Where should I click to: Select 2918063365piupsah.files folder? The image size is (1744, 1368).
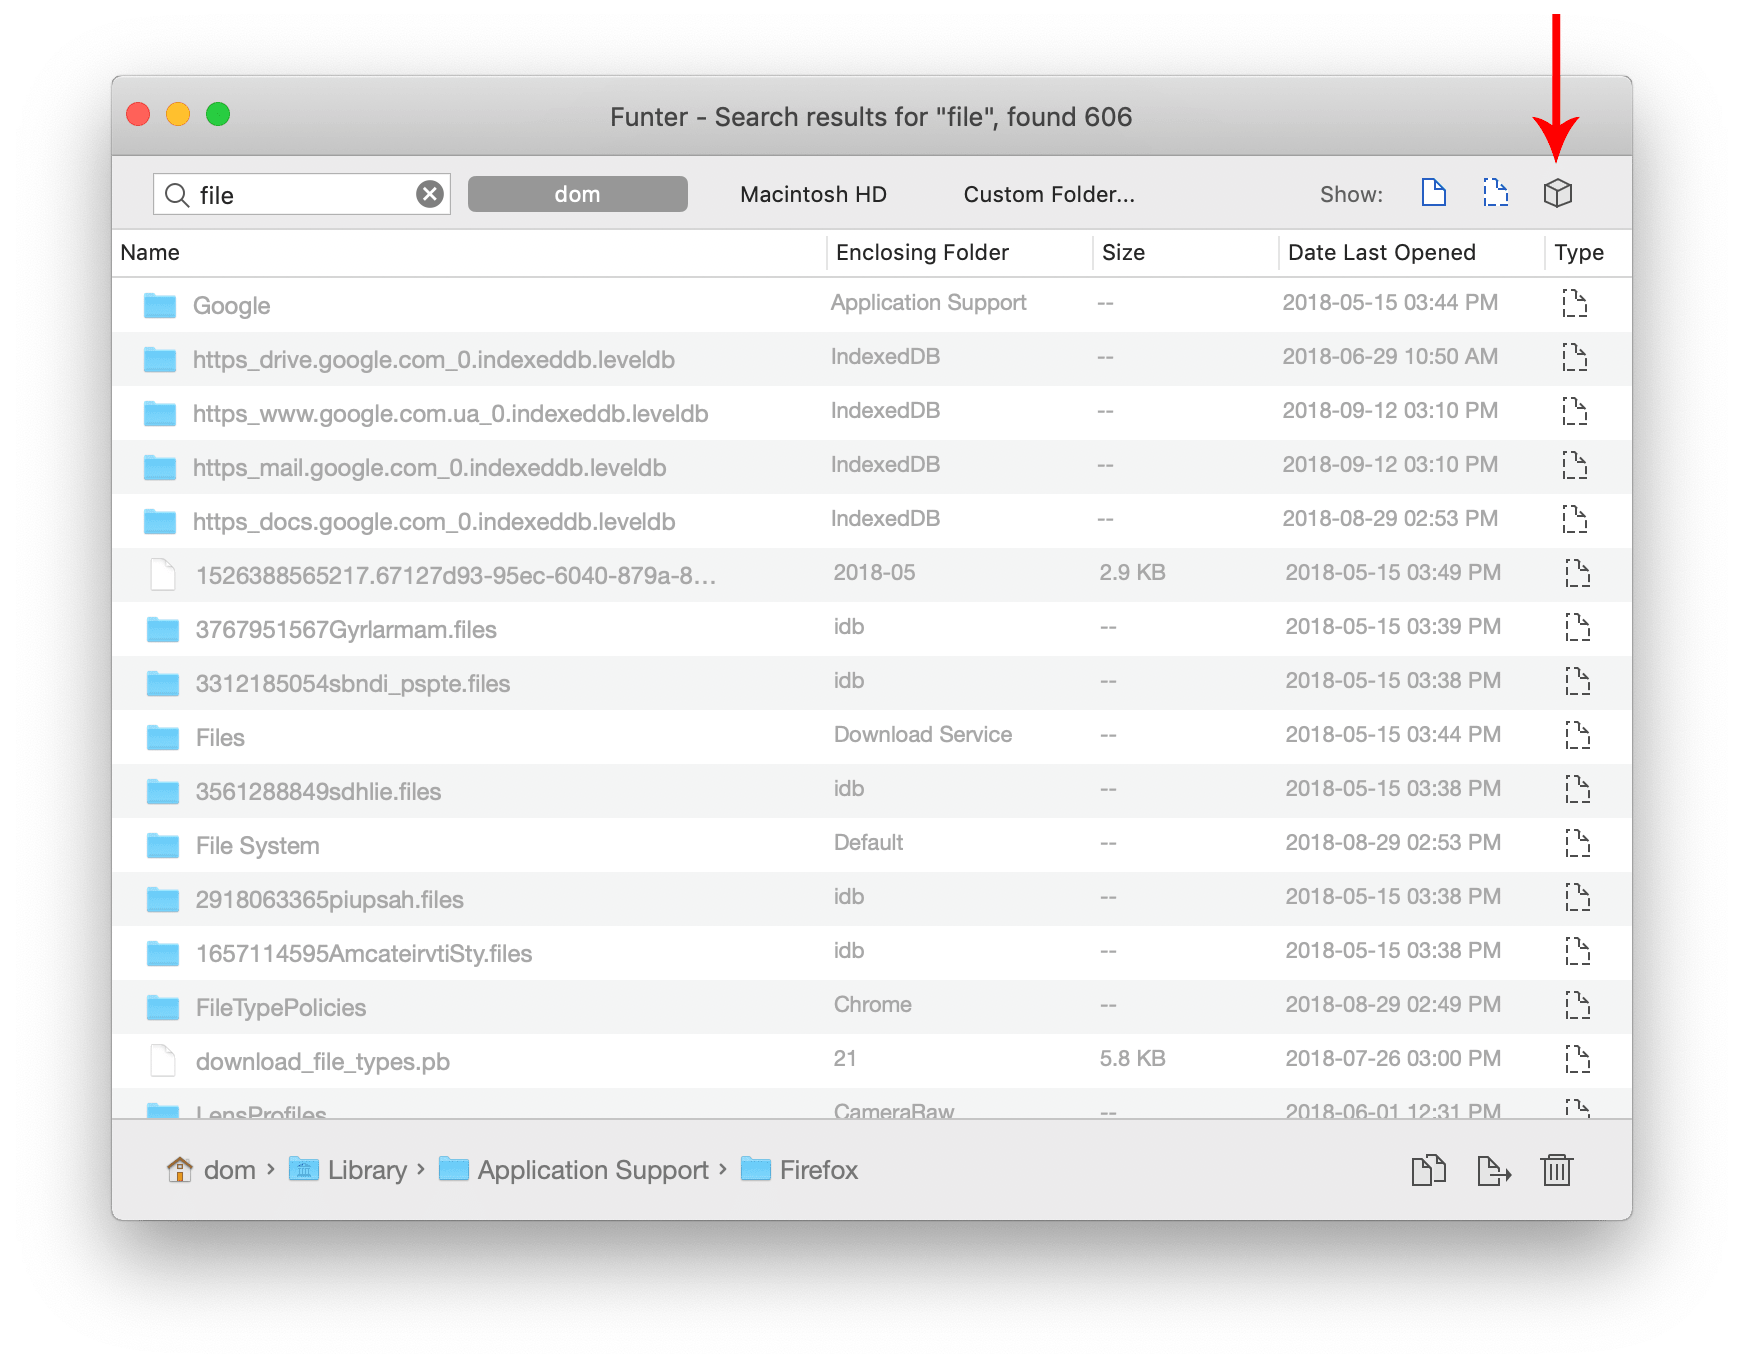872,899
